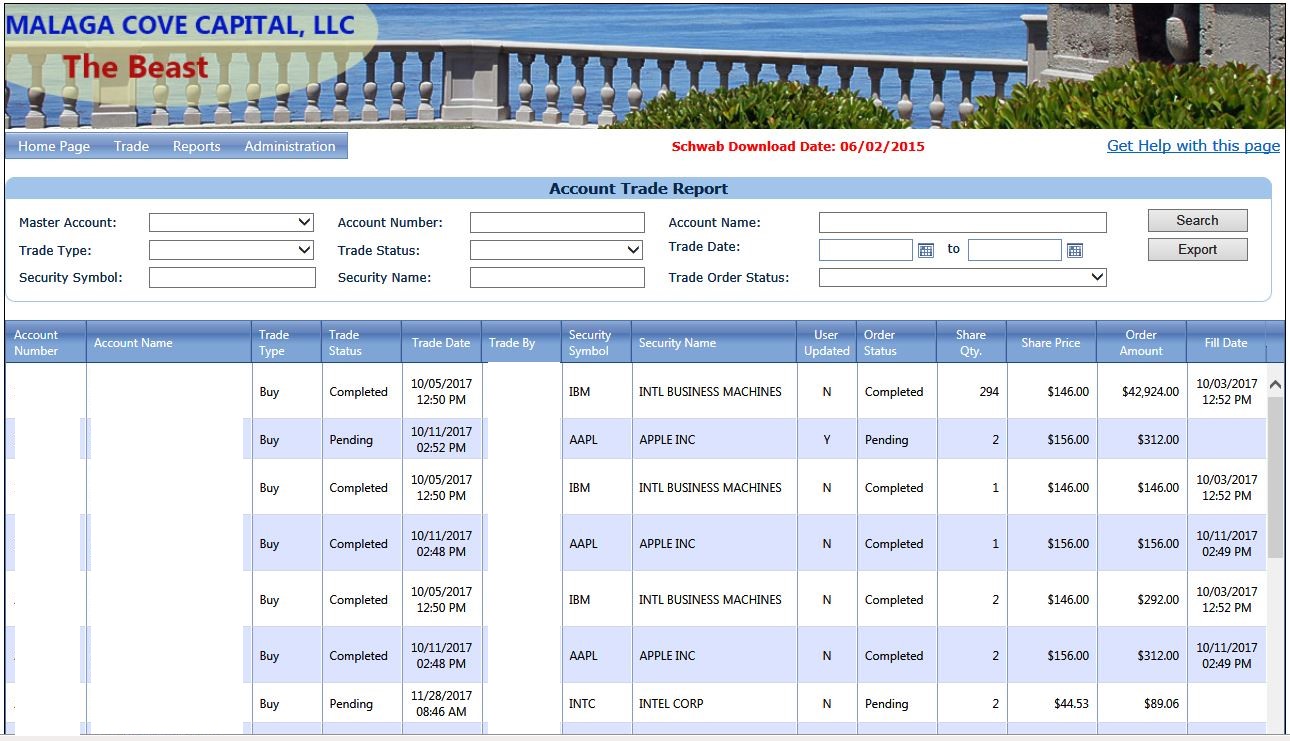Image resolution: width=1290 pixels, height=741 pixels.
Task: Sort by the Order Amount column header
Action: pyautogui.click(x=1141, y=343)
